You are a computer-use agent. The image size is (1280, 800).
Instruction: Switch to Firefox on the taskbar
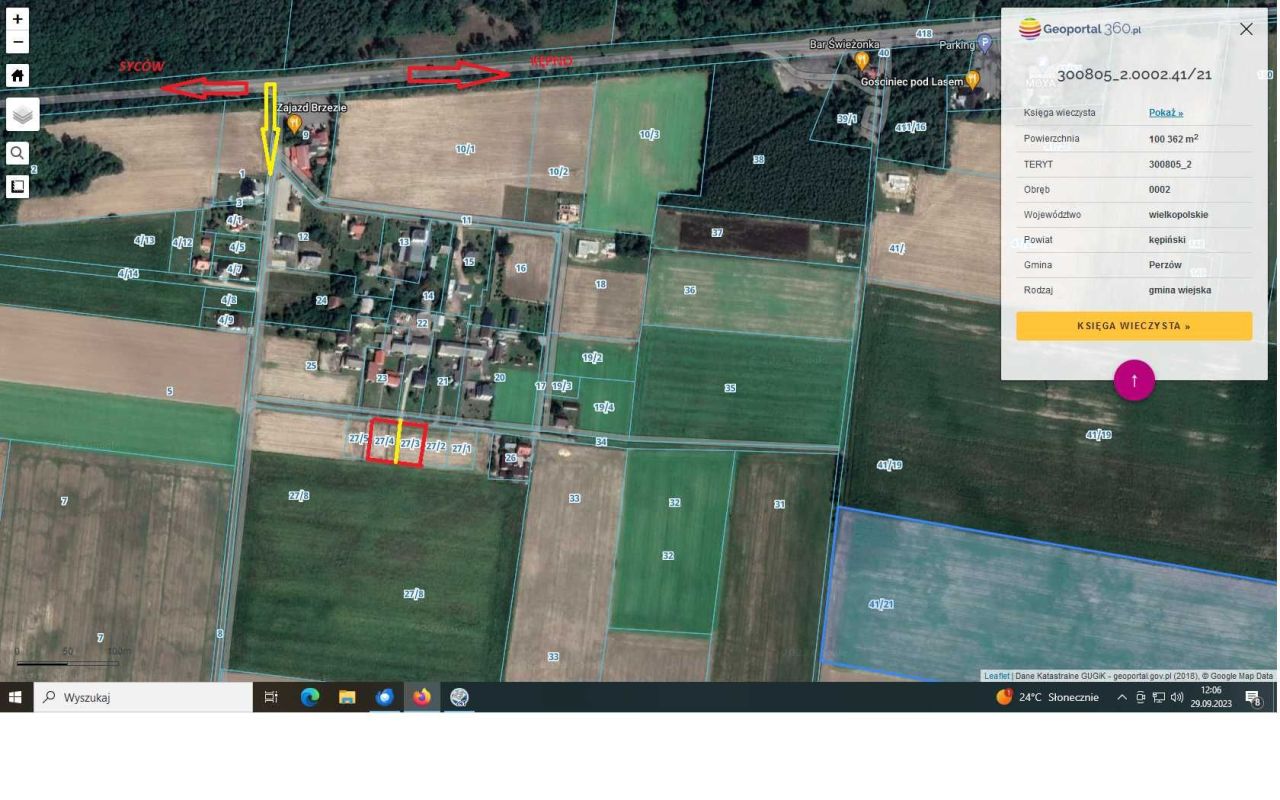(422, 697)
